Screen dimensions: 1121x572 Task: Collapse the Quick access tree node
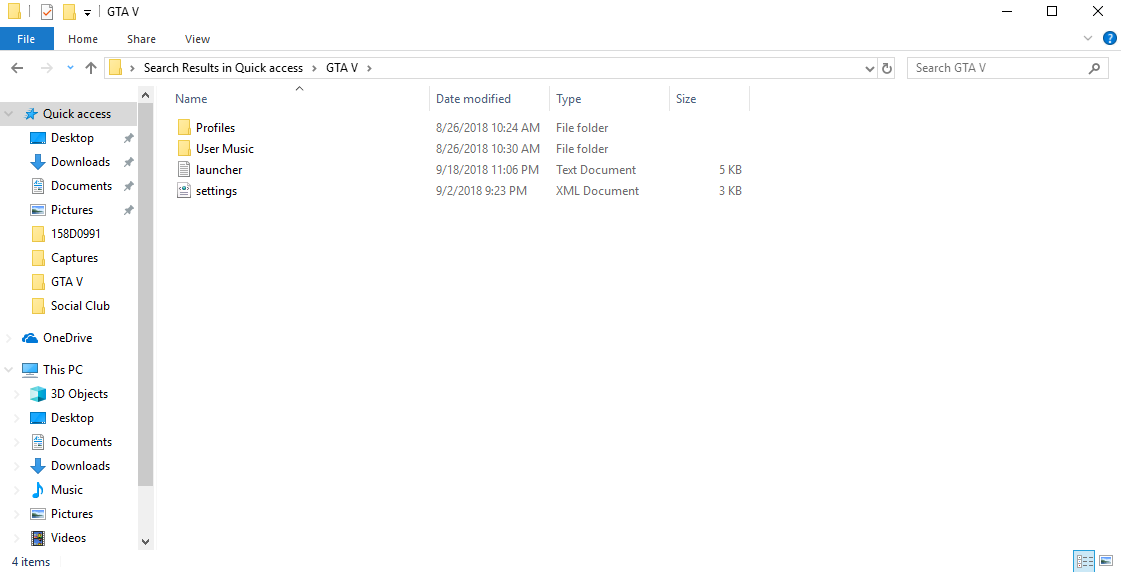9,114
